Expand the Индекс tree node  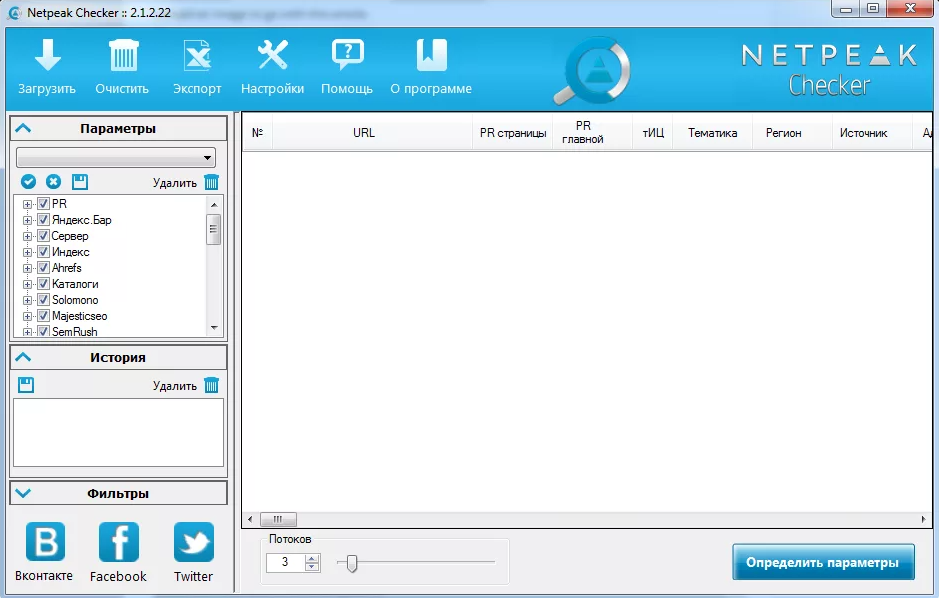click(27, 253)
